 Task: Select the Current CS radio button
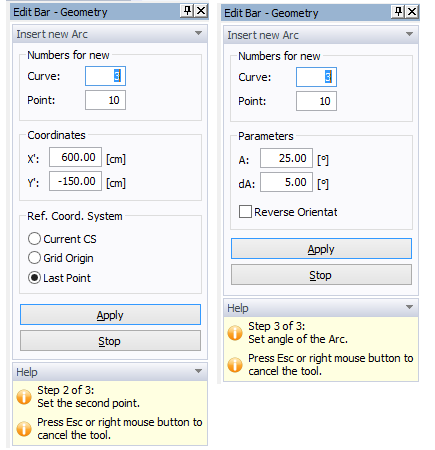[34, 239]
